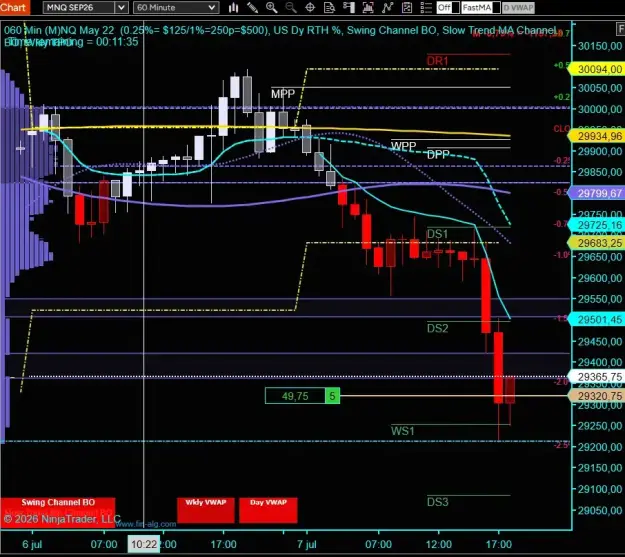625x557 pixels.
Task: Open the data box document icon
Action: click(x=329, y=8)
